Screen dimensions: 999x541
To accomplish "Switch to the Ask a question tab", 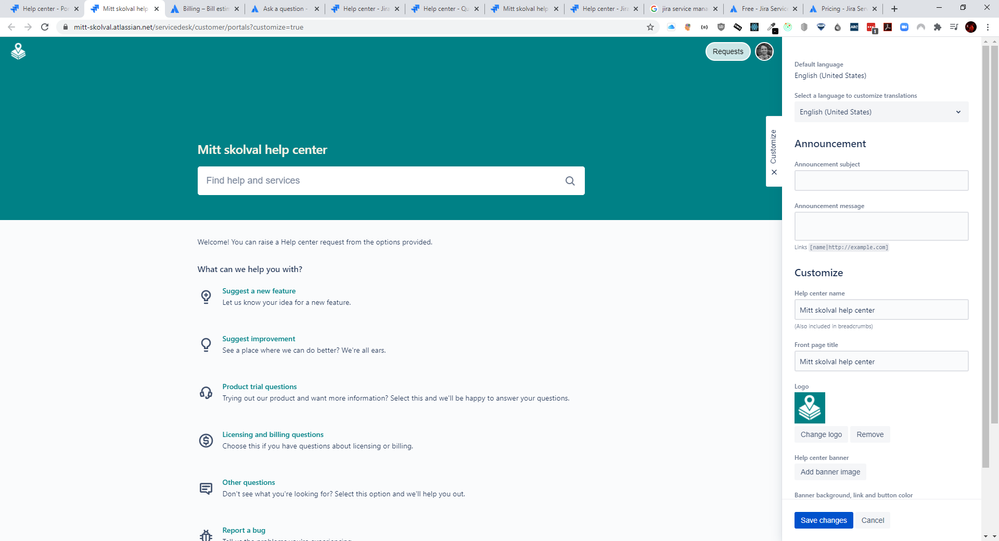I will point(284,9).
